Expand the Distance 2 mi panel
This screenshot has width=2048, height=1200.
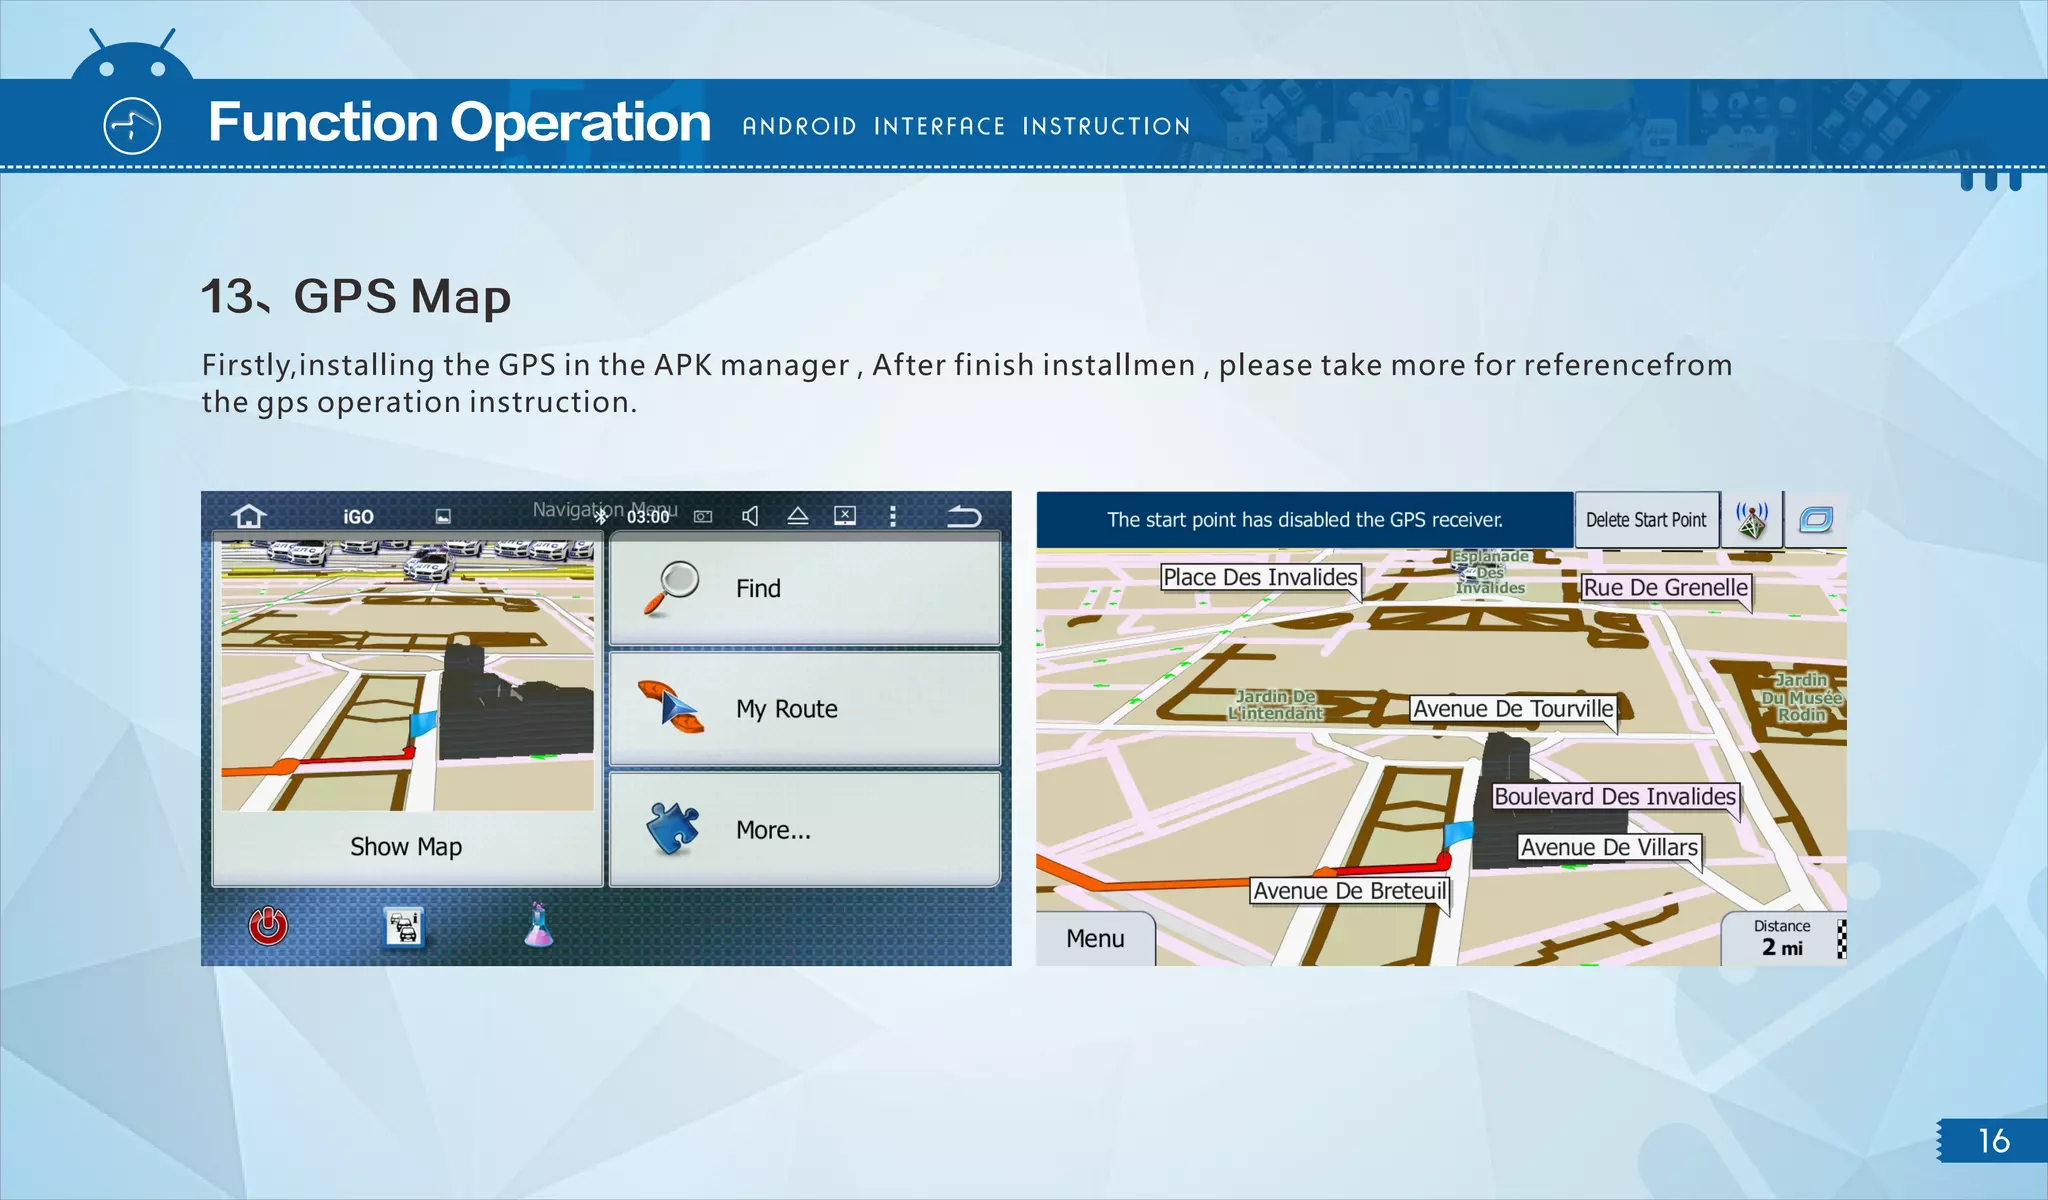(x=1783, y=939)
